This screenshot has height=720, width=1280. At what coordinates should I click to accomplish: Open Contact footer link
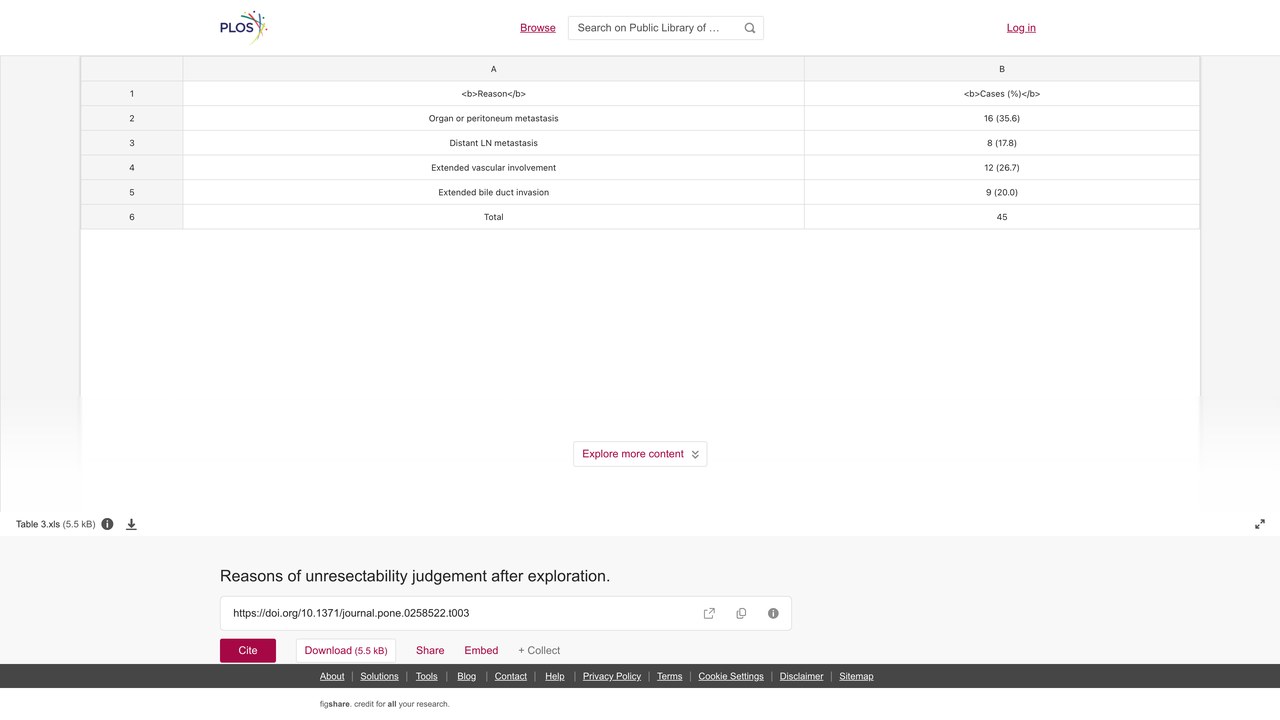(511, 676)
